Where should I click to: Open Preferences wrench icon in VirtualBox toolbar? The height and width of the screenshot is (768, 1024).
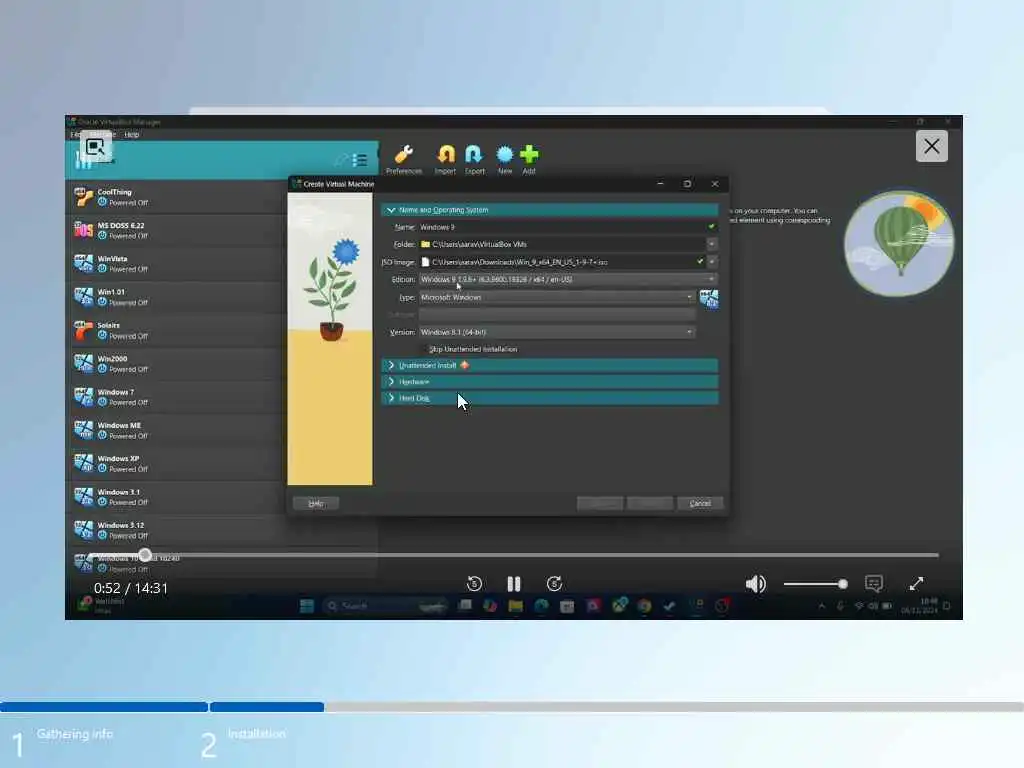click(x=404, y=159)
